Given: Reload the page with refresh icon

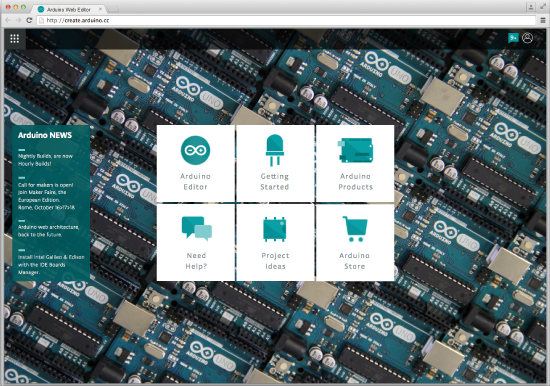Looking at the screenshot, I should 29,20.
